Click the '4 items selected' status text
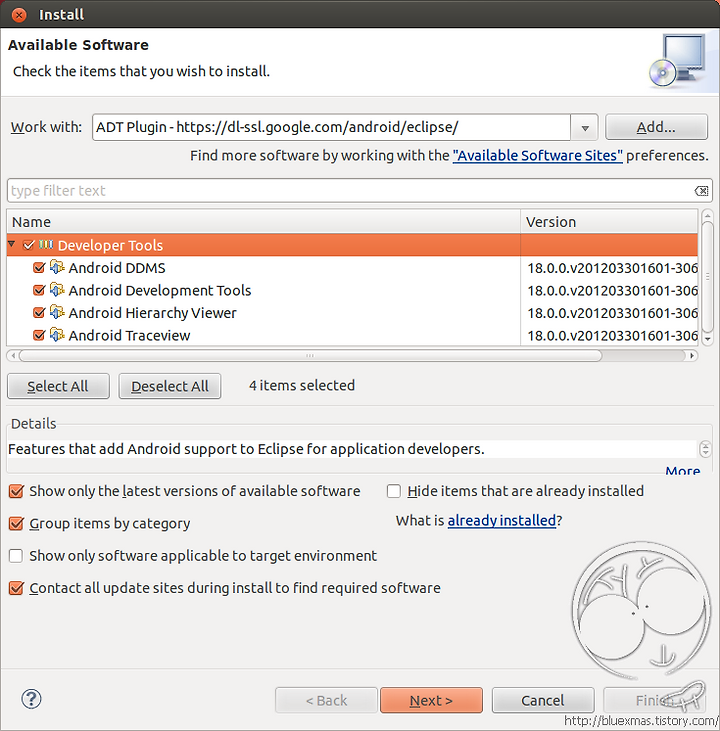The width and height of the screenshot is (720, 731). [302, 386]
